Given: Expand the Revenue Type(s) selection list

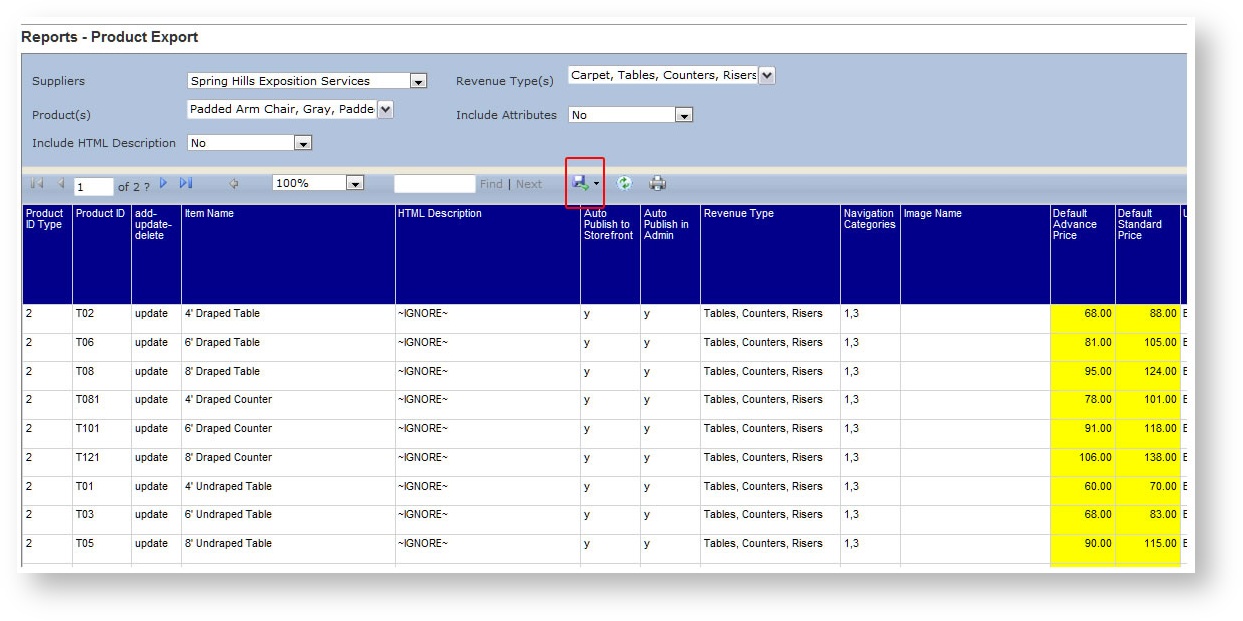Looking at the screenshot, I should (x=766, y=74).
